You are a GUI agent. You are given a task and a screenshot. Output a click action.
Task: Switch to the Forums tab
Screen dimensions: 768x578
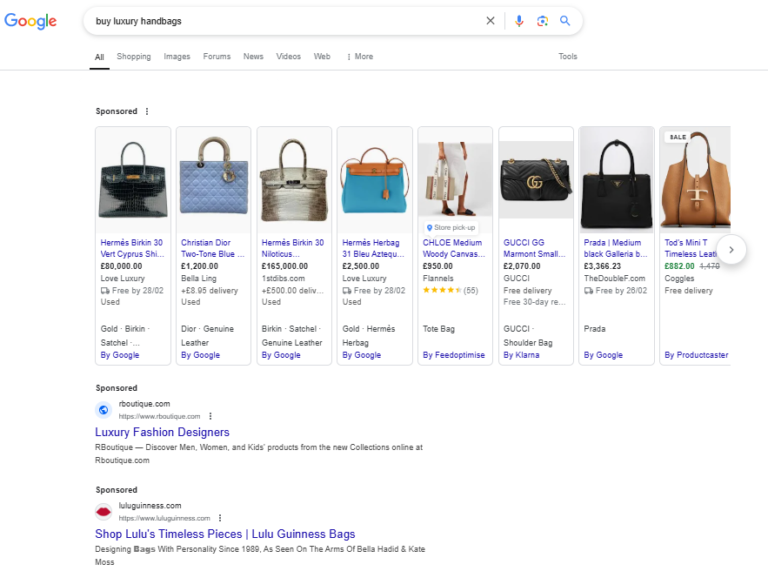[x=216, y=56]
